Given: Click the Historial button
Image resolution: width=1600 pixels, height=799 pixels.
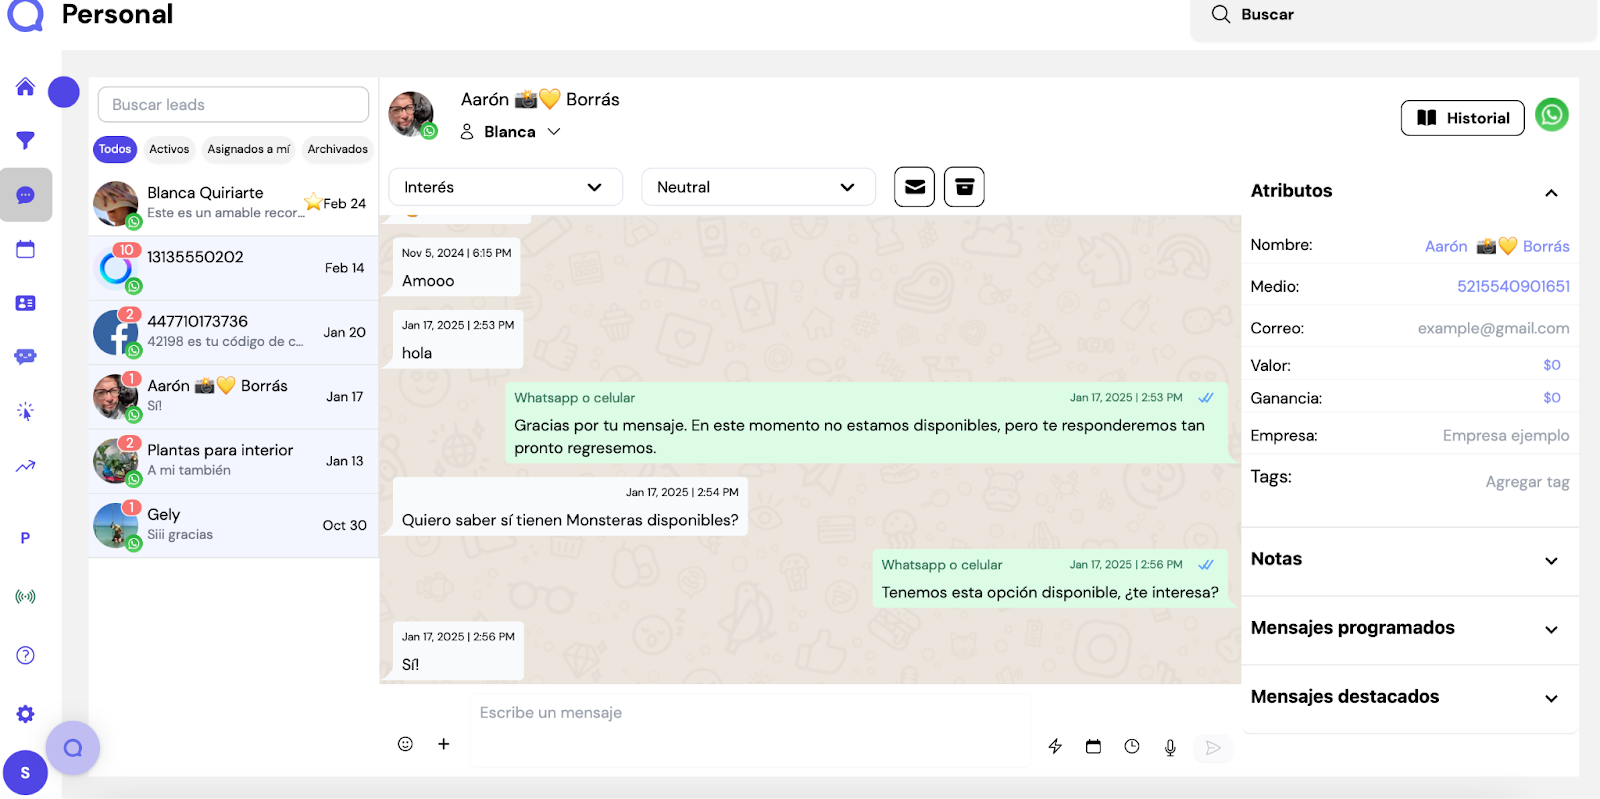Looking at the screenshot, I should [x=1462, y=118].
